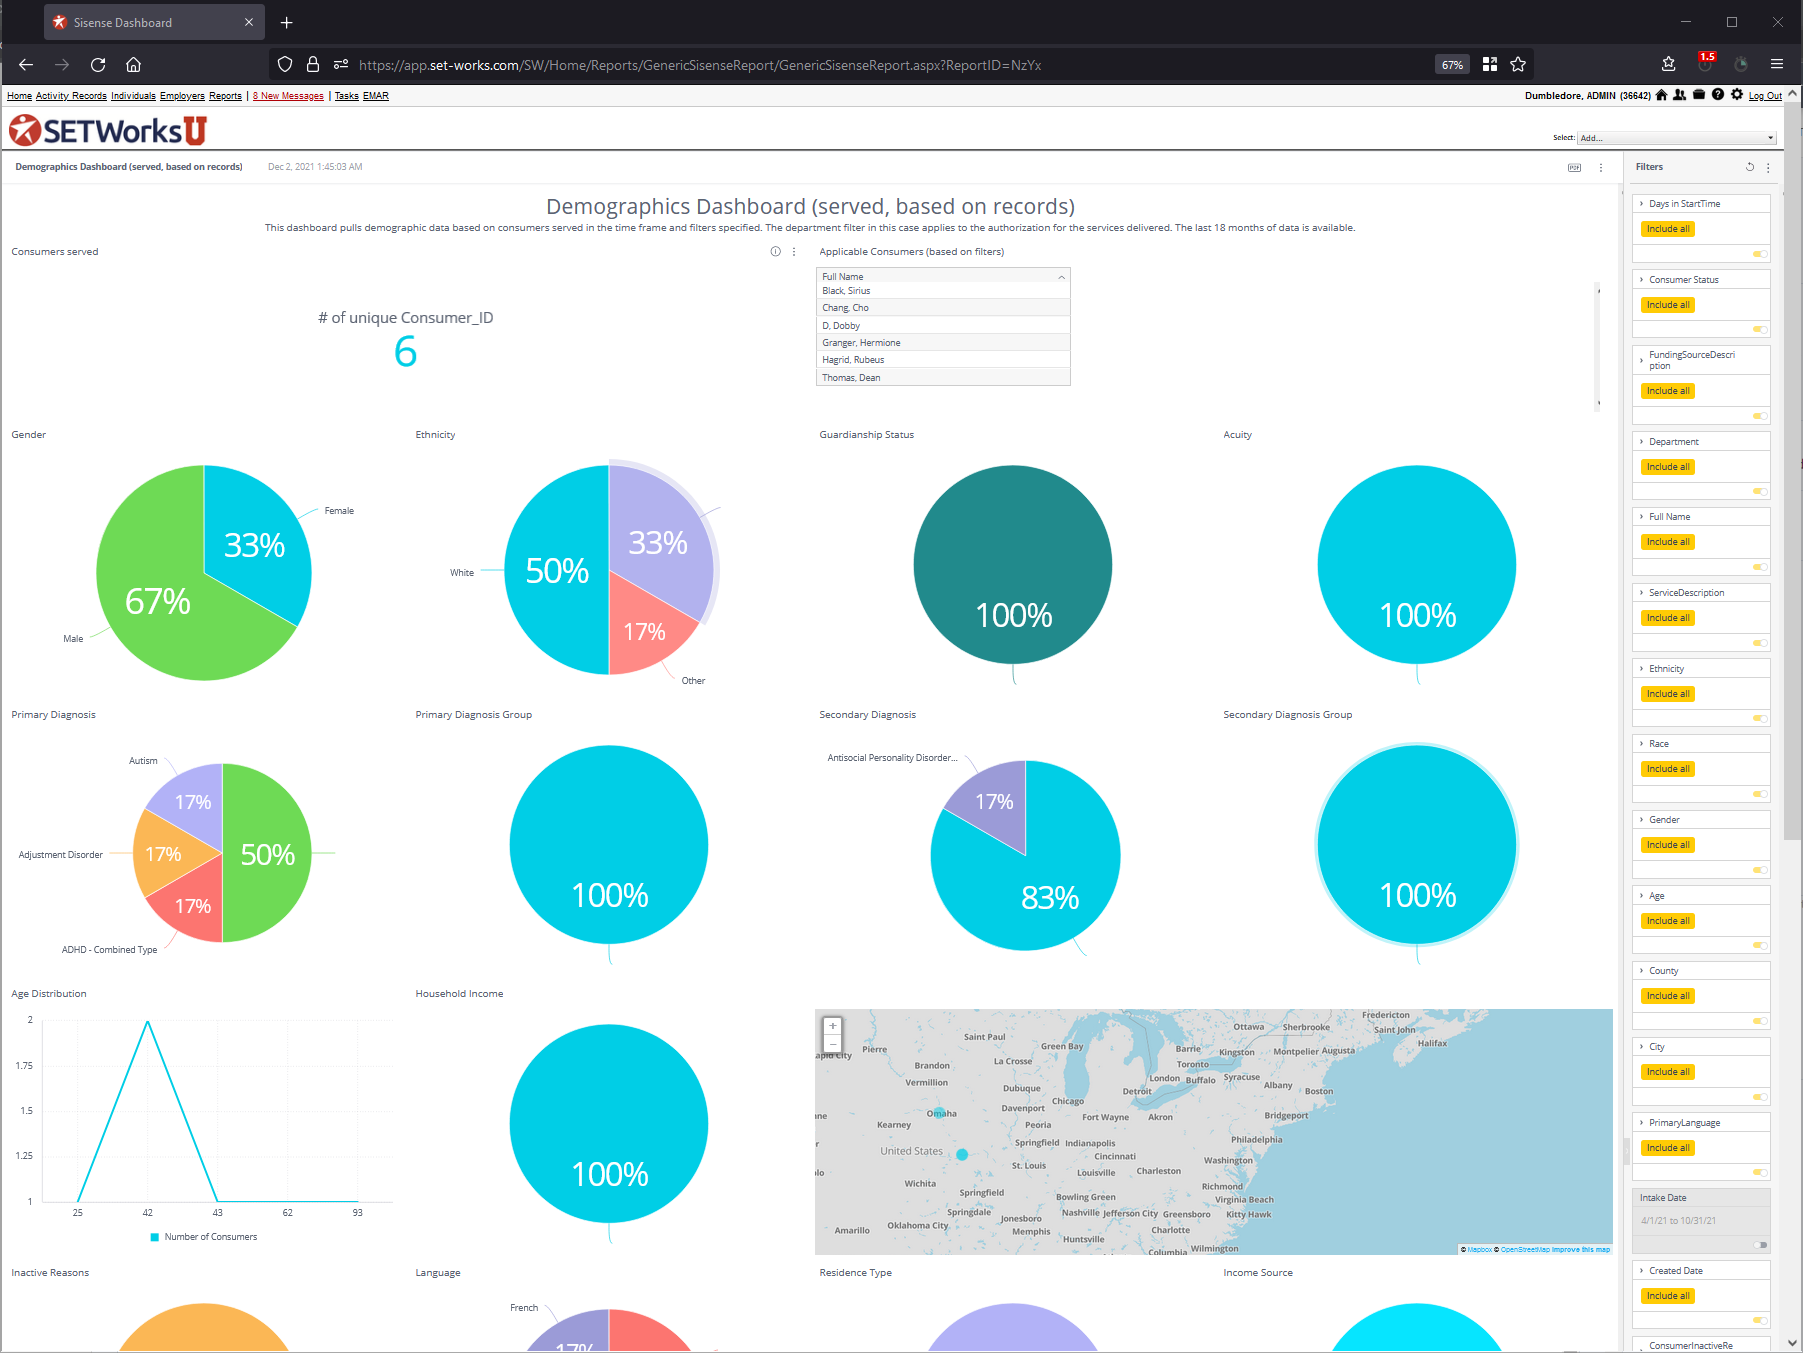Open the Select Add... dropdown
Image resolution: width=1803 pixels, height=1353 pixels.
click(x=1676, y=138)
